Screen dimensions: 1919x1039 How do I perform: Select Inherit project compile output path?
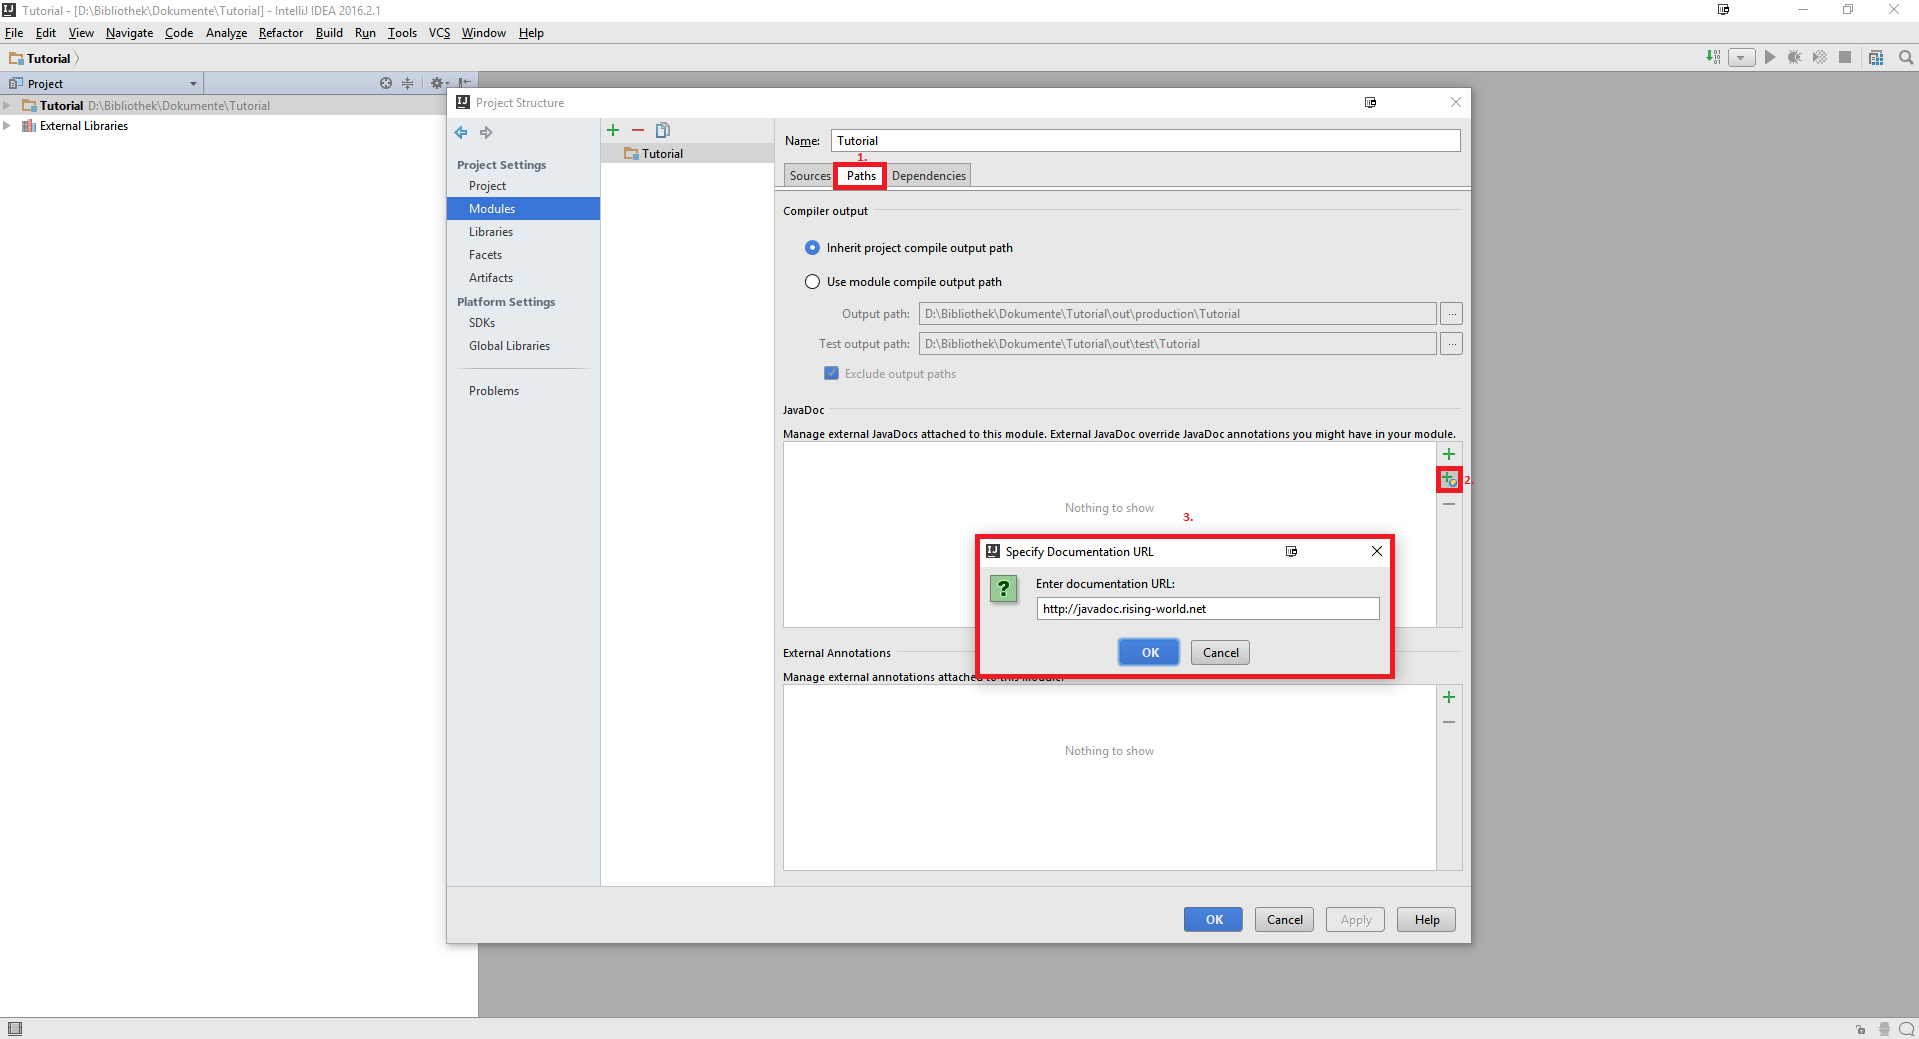(813, 248)
